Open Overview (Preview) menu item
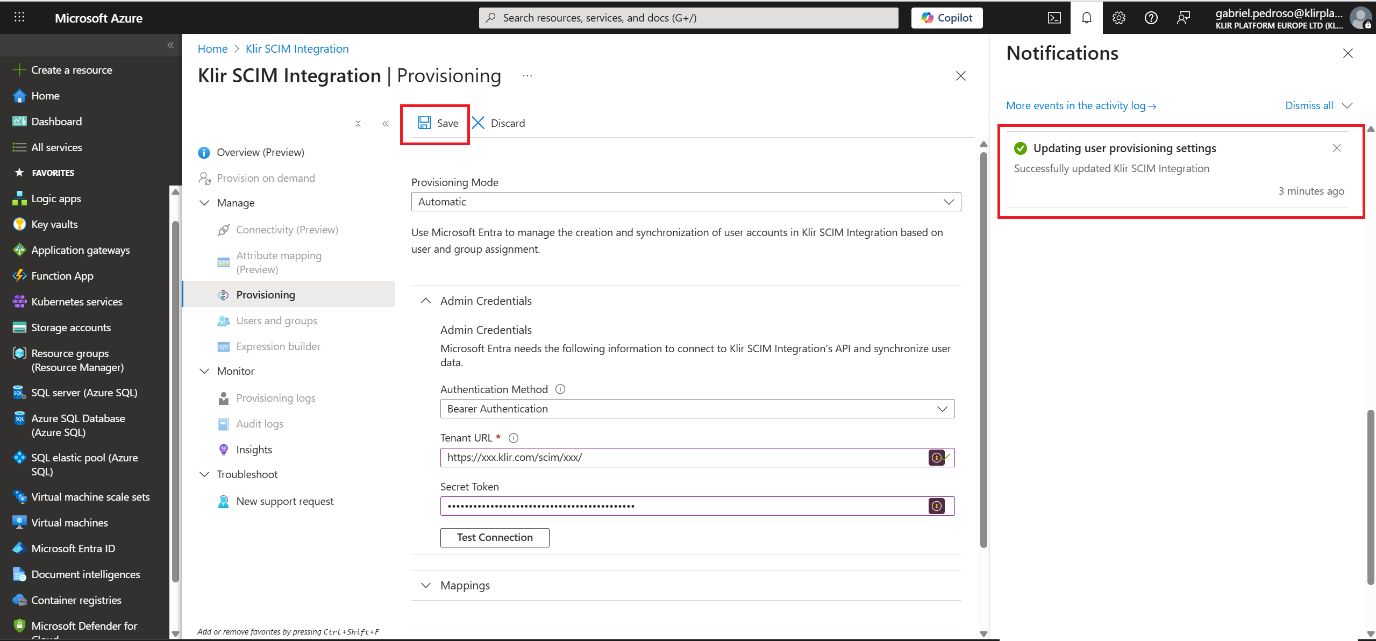The width and height of the screenshot is (1376, 641). click(x=260, y=152)
